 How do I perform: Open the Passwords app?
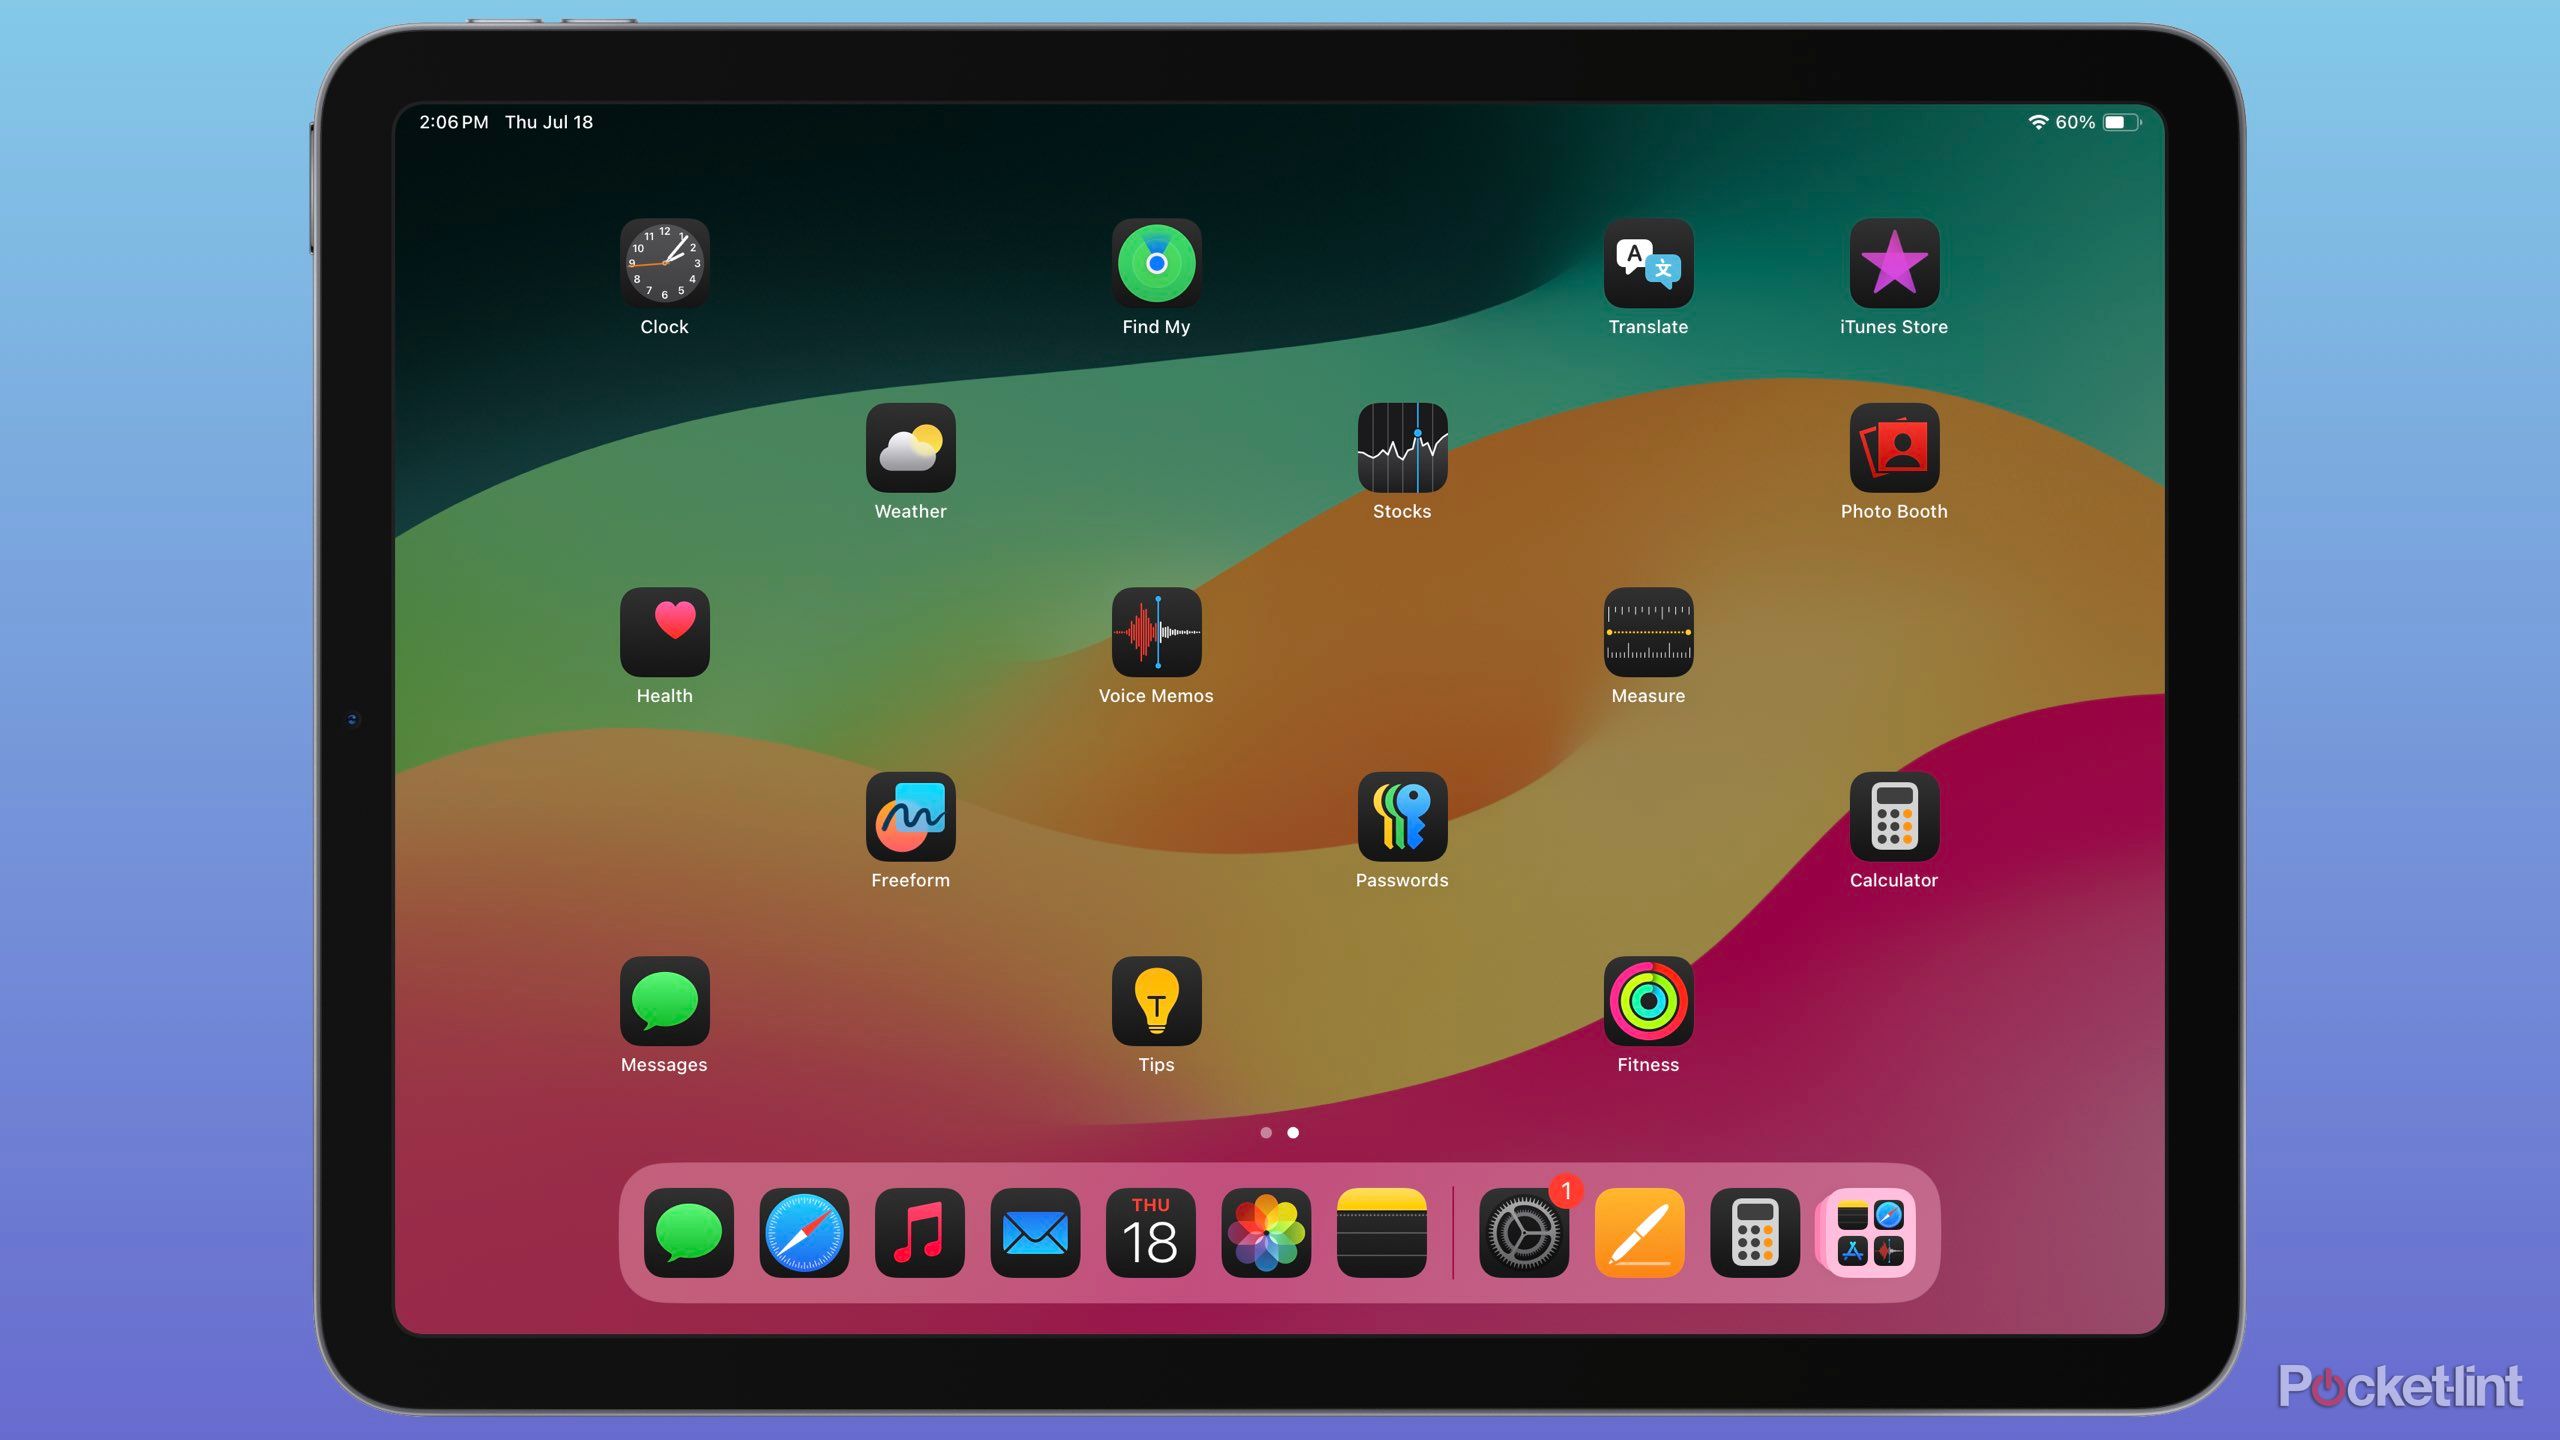pos(1402,816)
